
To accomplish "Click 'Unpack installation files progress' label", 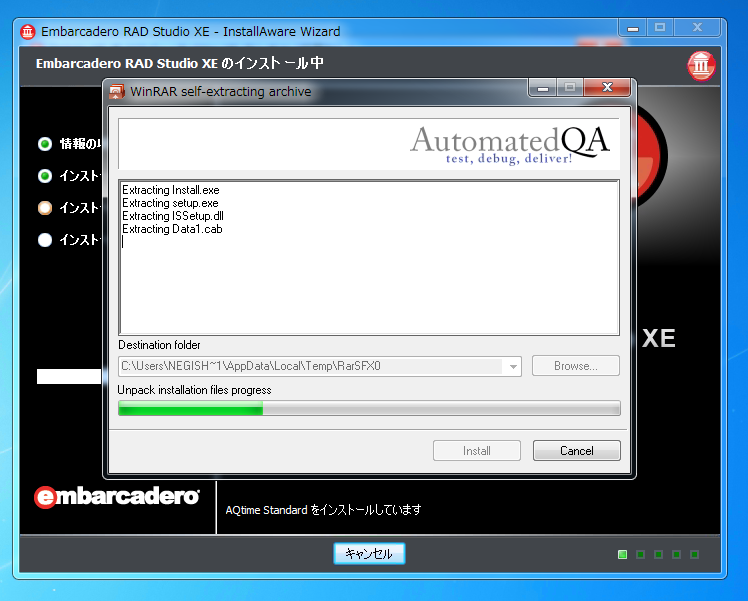I will click(194, 390).
